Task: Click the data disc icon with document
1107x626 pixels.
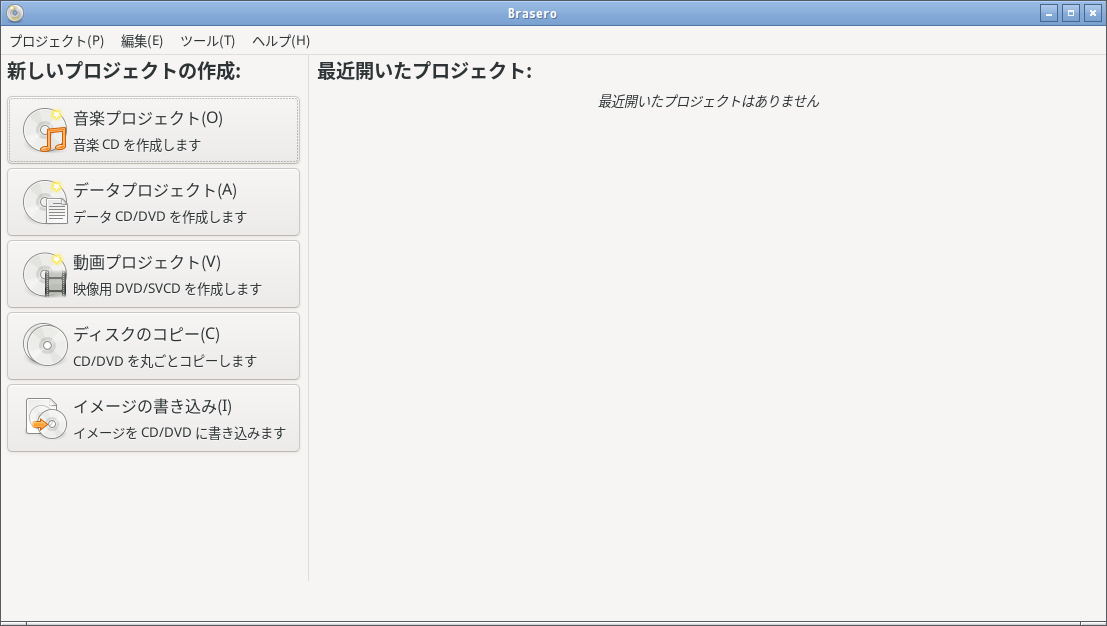Action: click(x=45, y=203)
